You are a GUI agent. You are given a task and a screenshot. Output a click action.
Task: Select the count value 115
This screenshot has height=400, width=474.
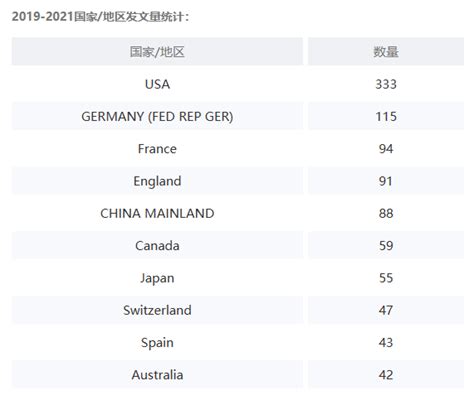tap(386, 116)
